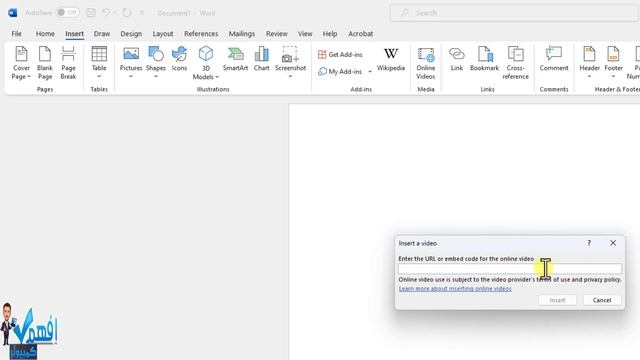This screenshot has height=360, width=640.
Task: Click the Redo icon
Action: tap(127, 13)
